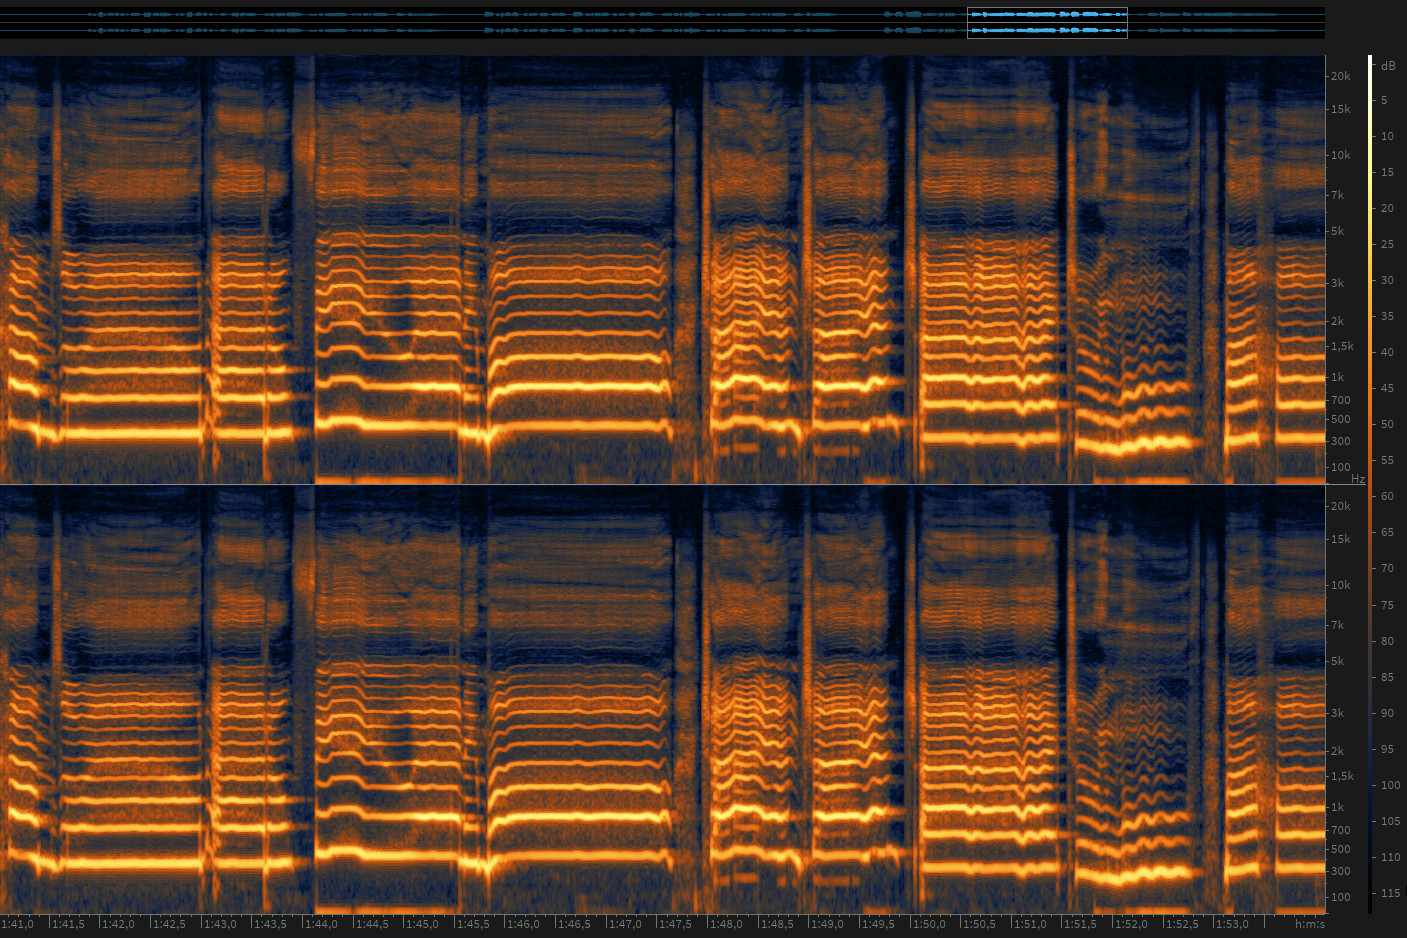This screenshot has height=938, width=1407.
Task: Click the 1:50,0 mark on the time ruler
Action: (x=929, y=924)
